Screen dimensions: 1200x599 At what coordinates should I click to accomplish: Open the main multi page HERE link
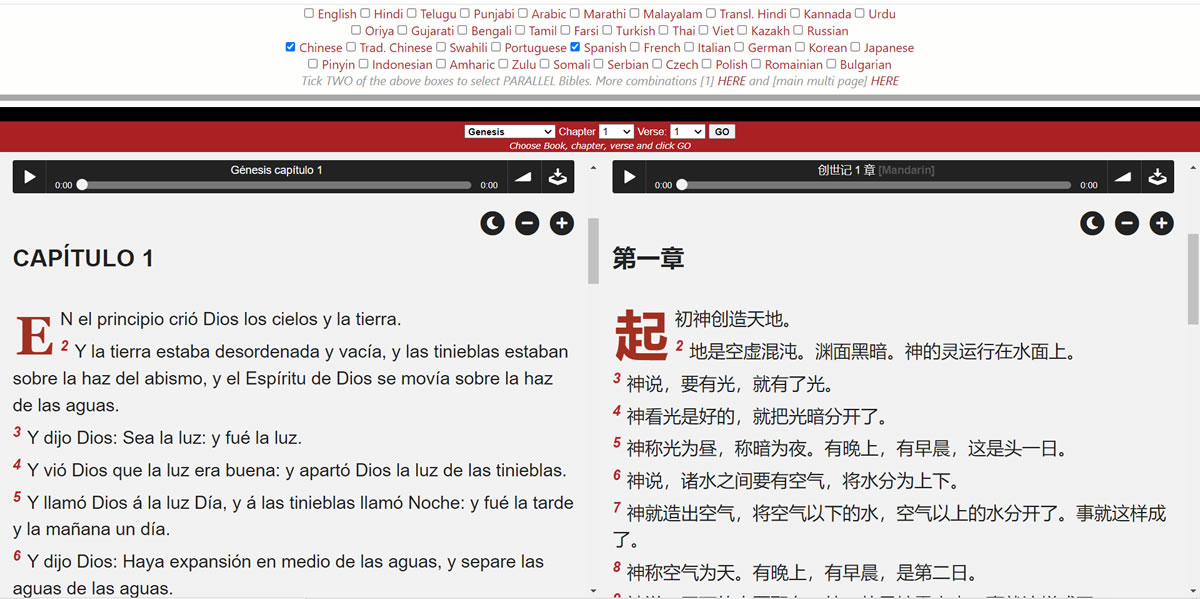coord(885,81)
